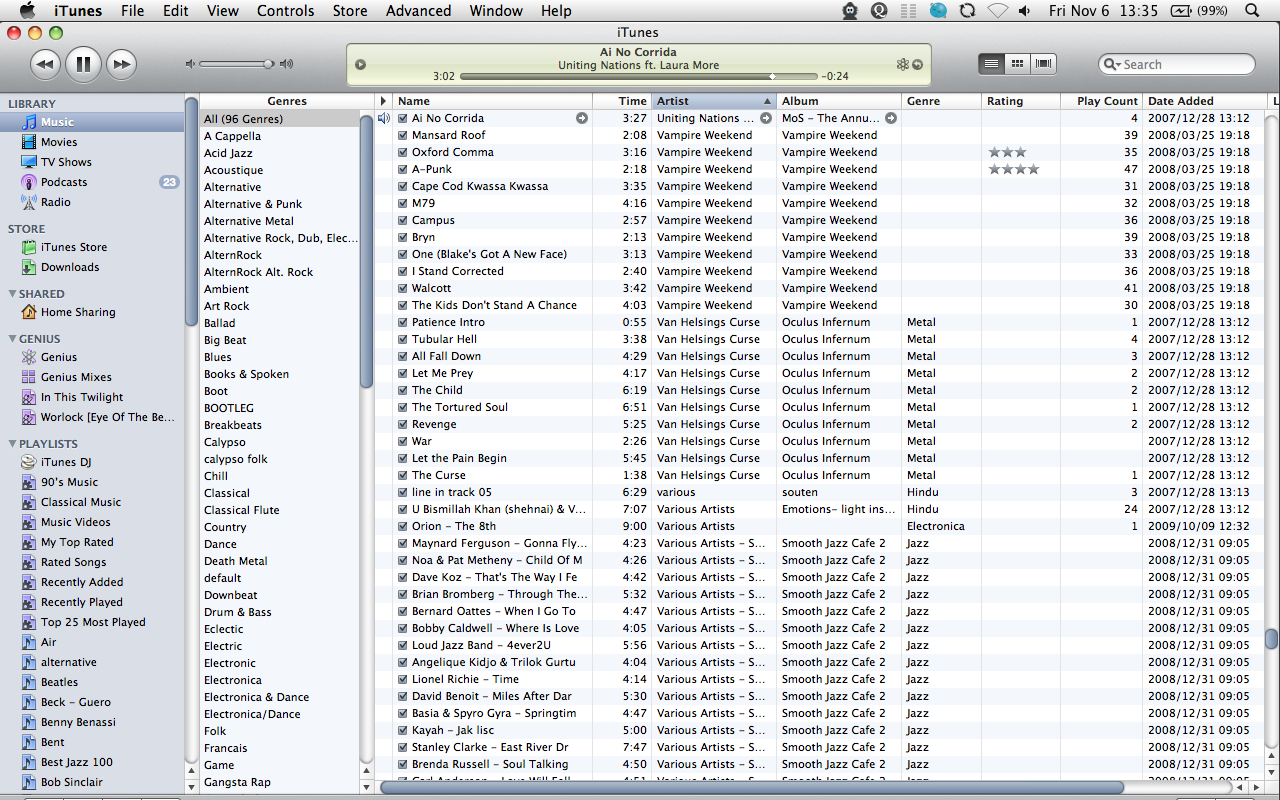The width and height of the screenshot is (1280, 800).
Task: Click the Spotlight magnifier in menu bar
Action: 1253,11
